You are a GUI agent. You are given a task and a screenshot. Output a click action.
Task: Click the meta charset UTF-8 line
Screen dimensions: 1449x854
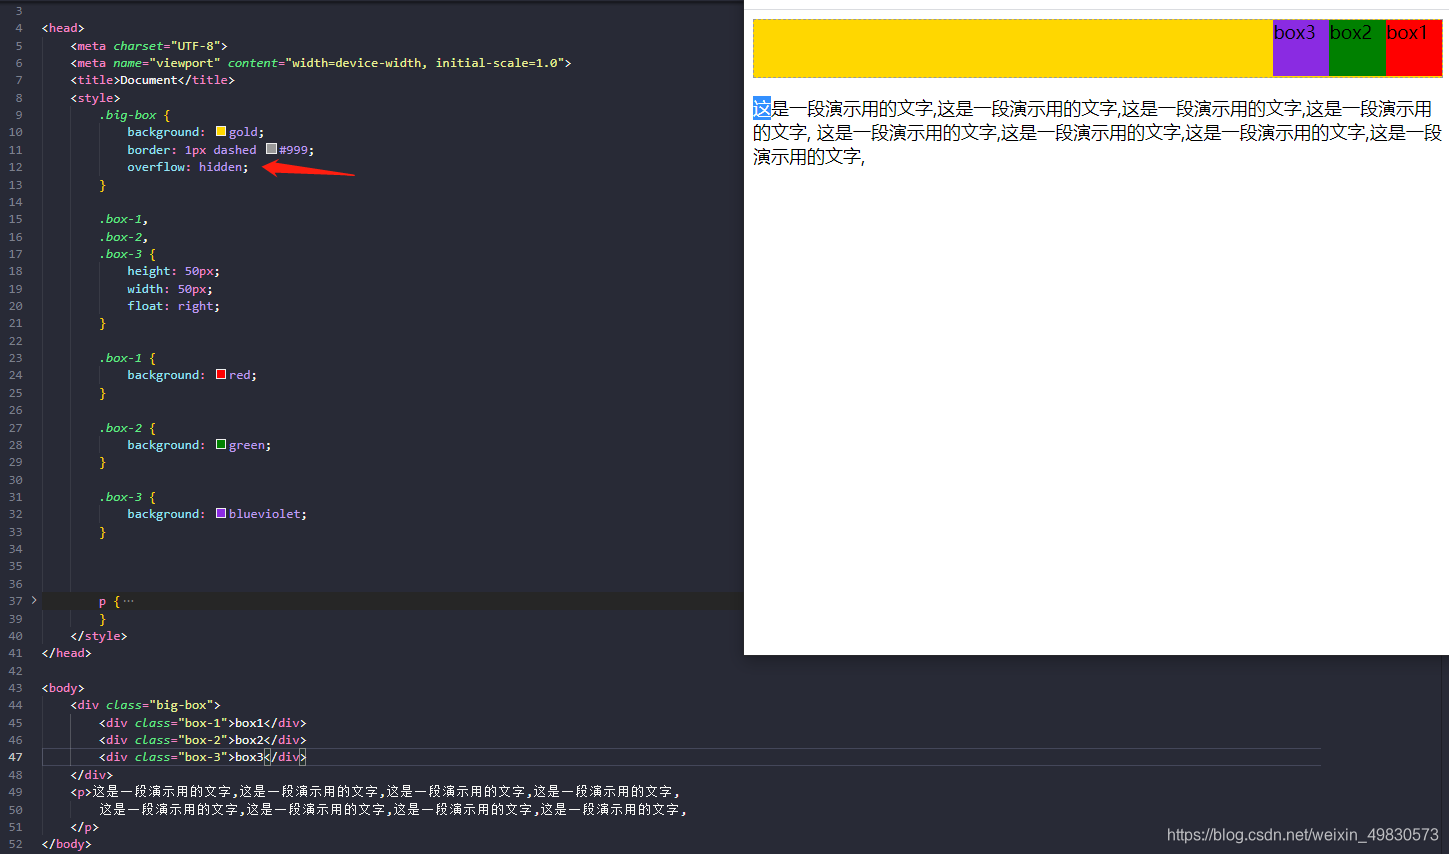point(149,46)
